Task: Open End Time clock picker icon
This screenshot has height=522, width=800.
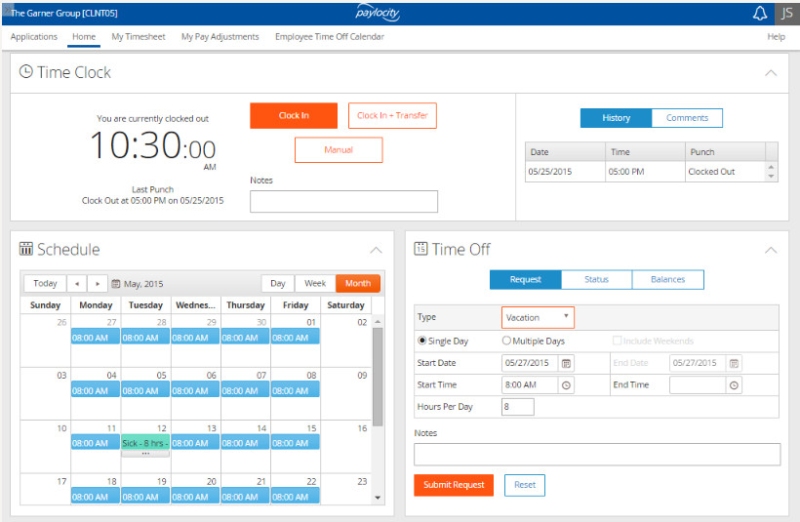Action: click(734, 385)
